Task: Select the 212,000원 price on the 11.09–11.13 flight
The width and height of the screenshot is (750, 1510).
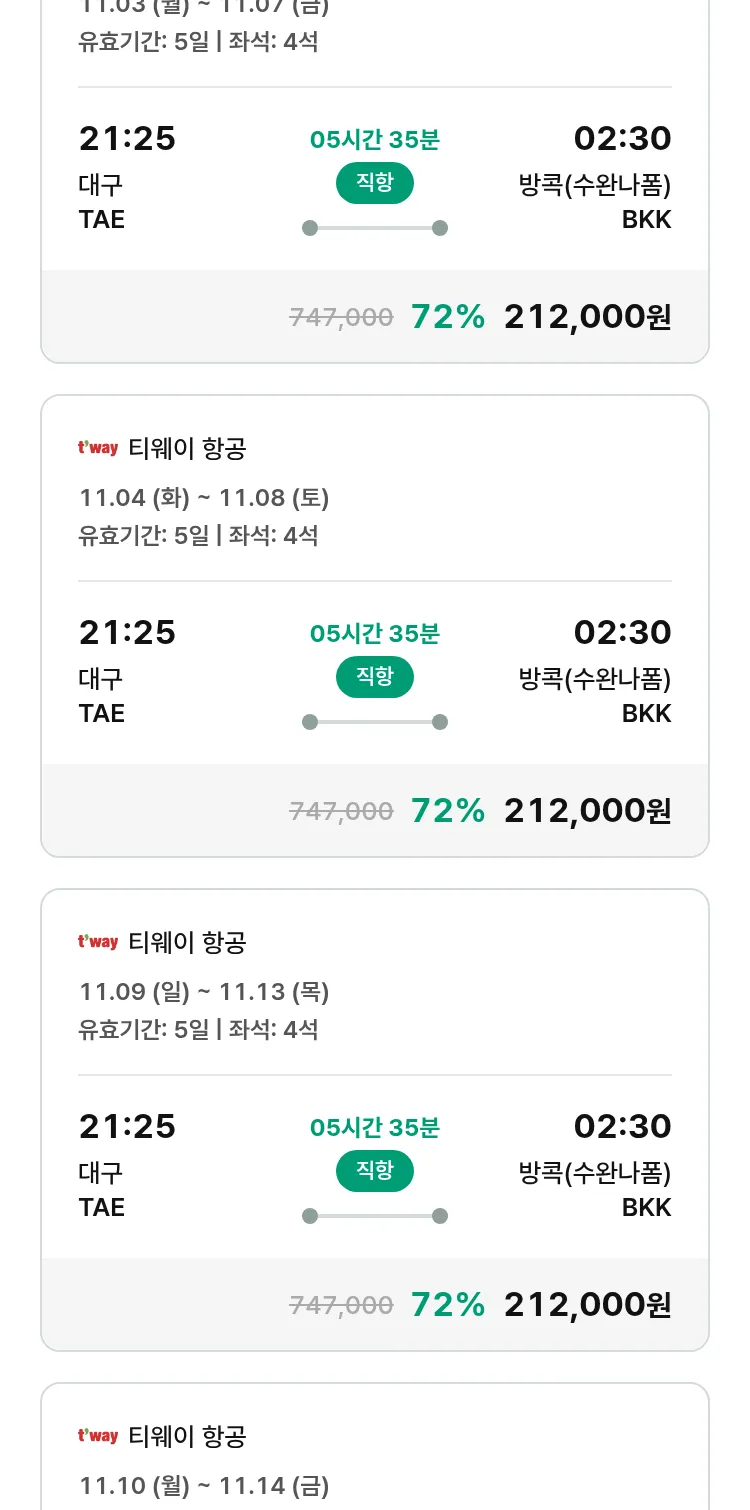Action: [587, 1305]
